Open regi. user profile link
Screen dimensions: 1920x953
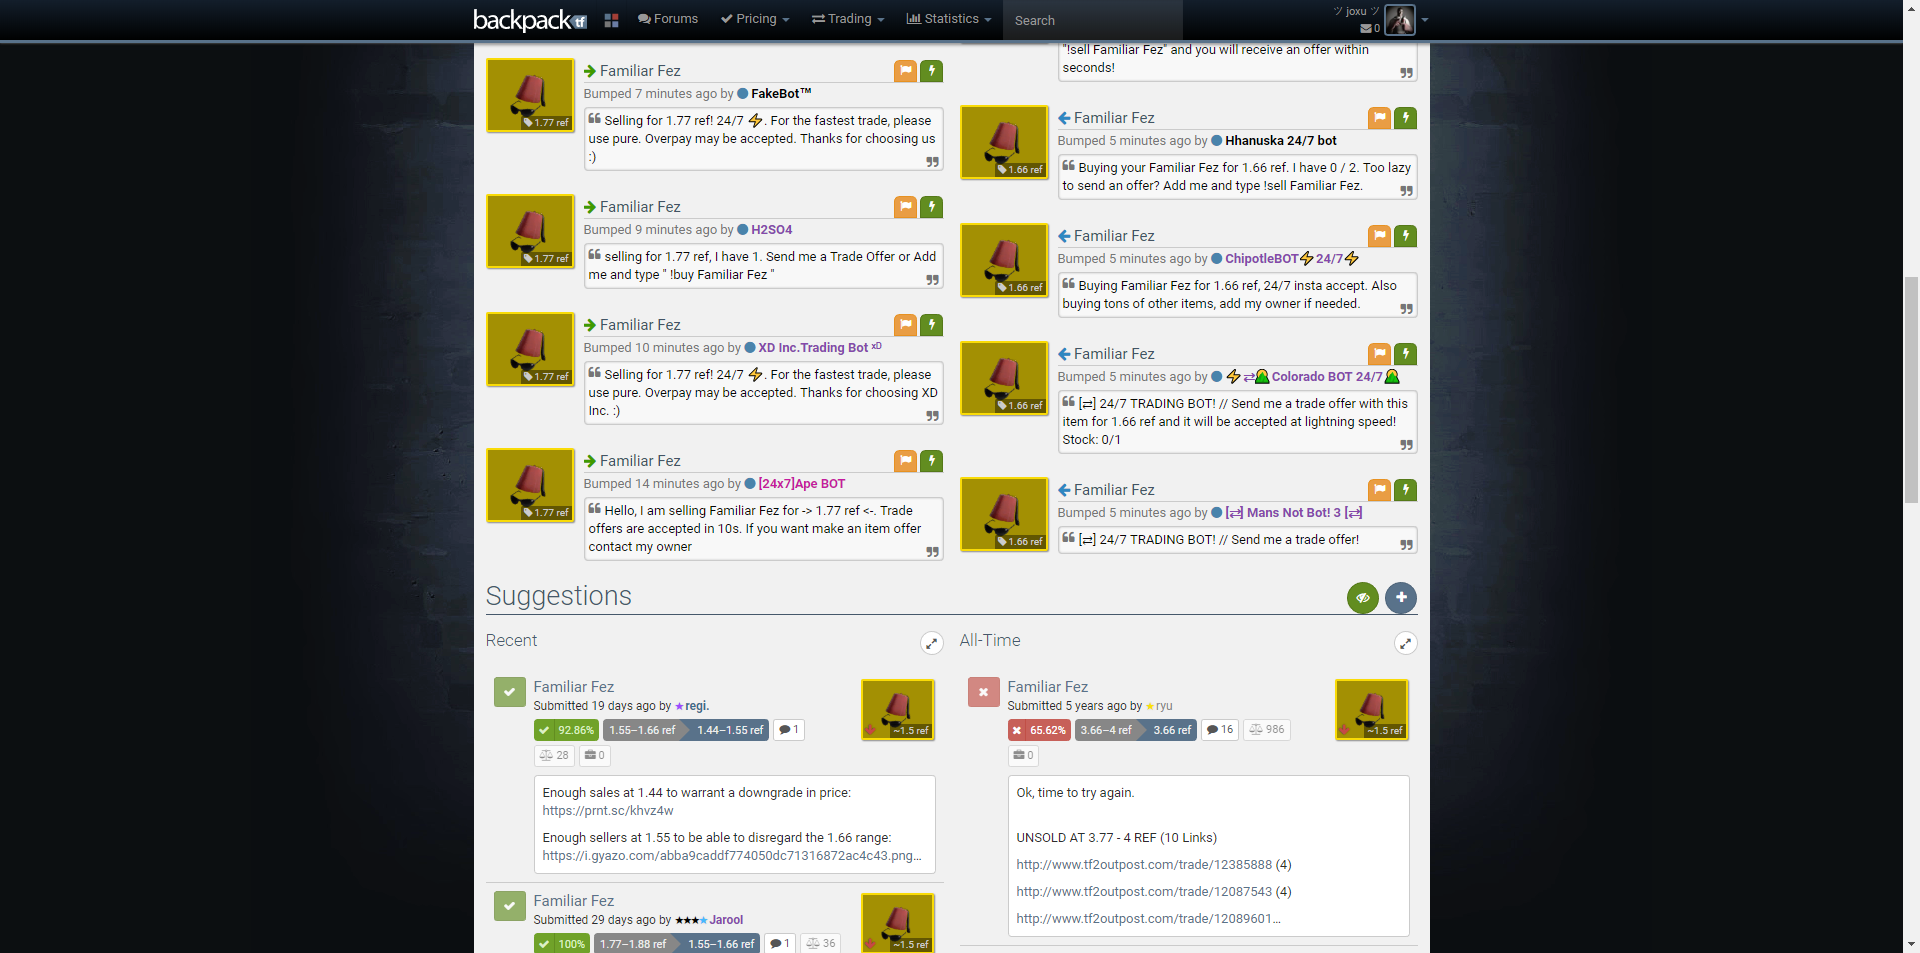(x=697, y=706)
